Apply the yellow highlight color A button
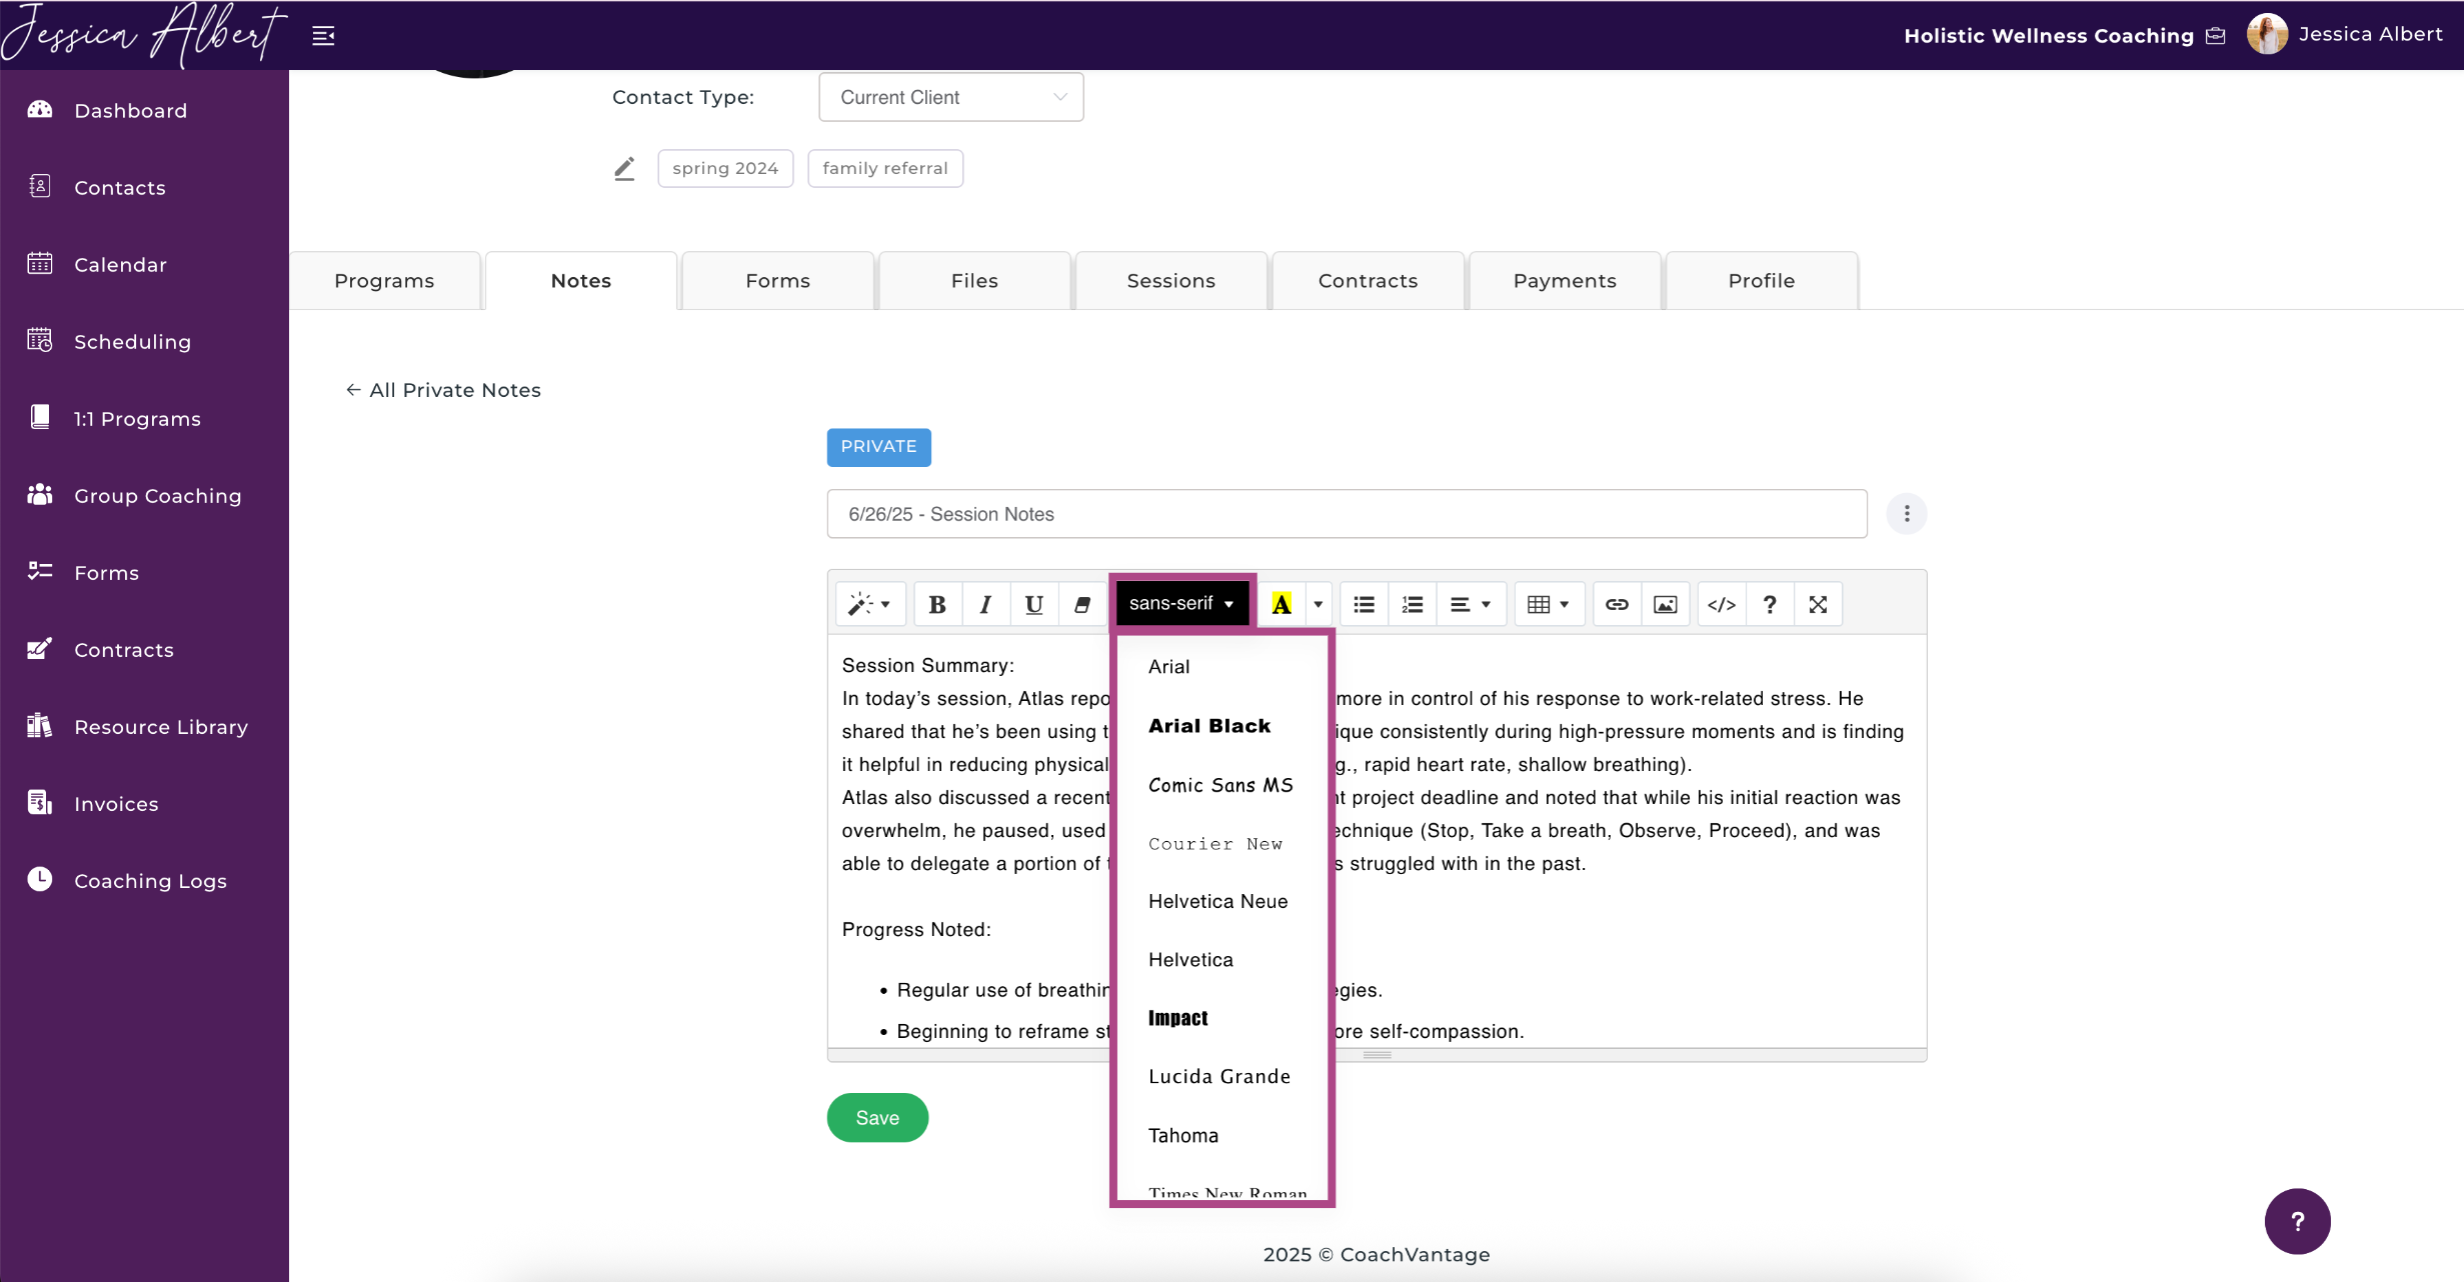Viewport: 2464px width, 1282px height. pyautogui.click(x=1281, y=604)
